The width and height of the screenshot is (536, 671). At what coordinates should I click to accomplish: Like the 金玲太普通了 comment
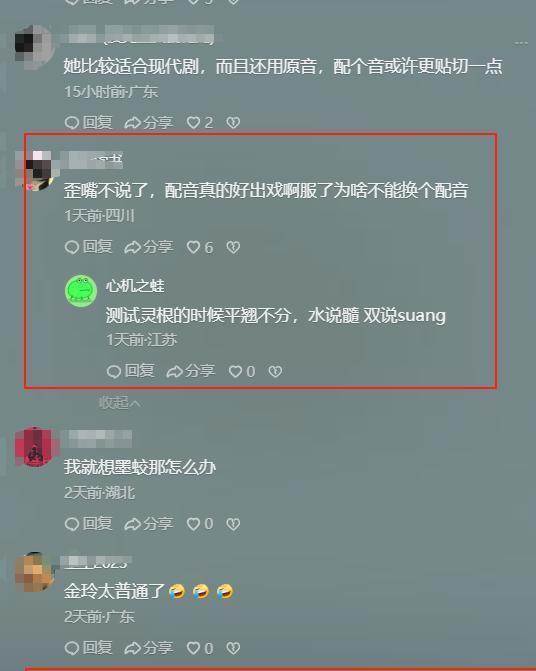pyautogui.click(x=200, y=648)
